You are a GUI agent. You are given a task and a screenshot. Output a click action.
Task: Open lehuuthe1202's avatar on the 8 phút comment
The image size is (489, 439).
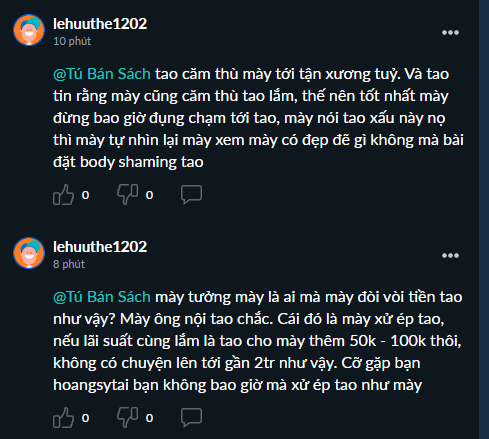point(29,253)
